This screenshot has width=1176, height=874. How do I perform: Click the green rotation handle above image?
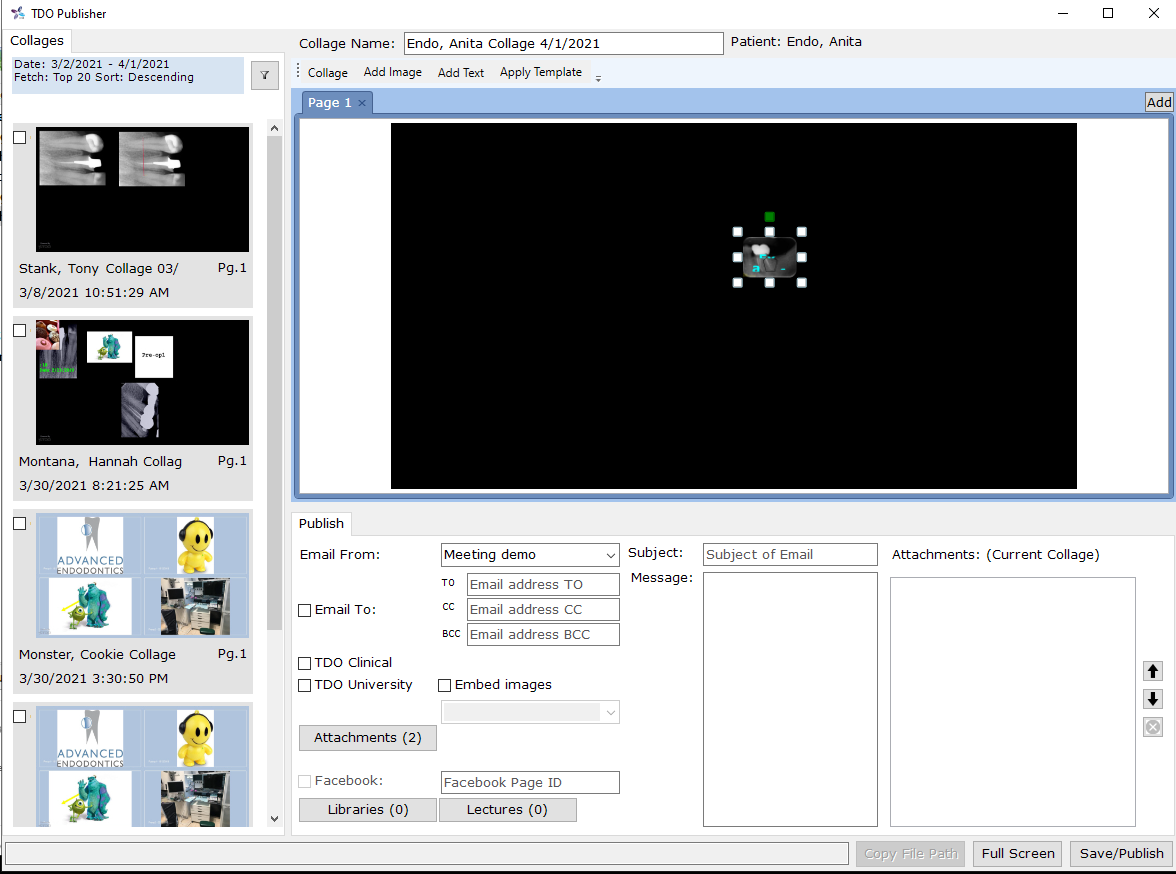point(769,216)
